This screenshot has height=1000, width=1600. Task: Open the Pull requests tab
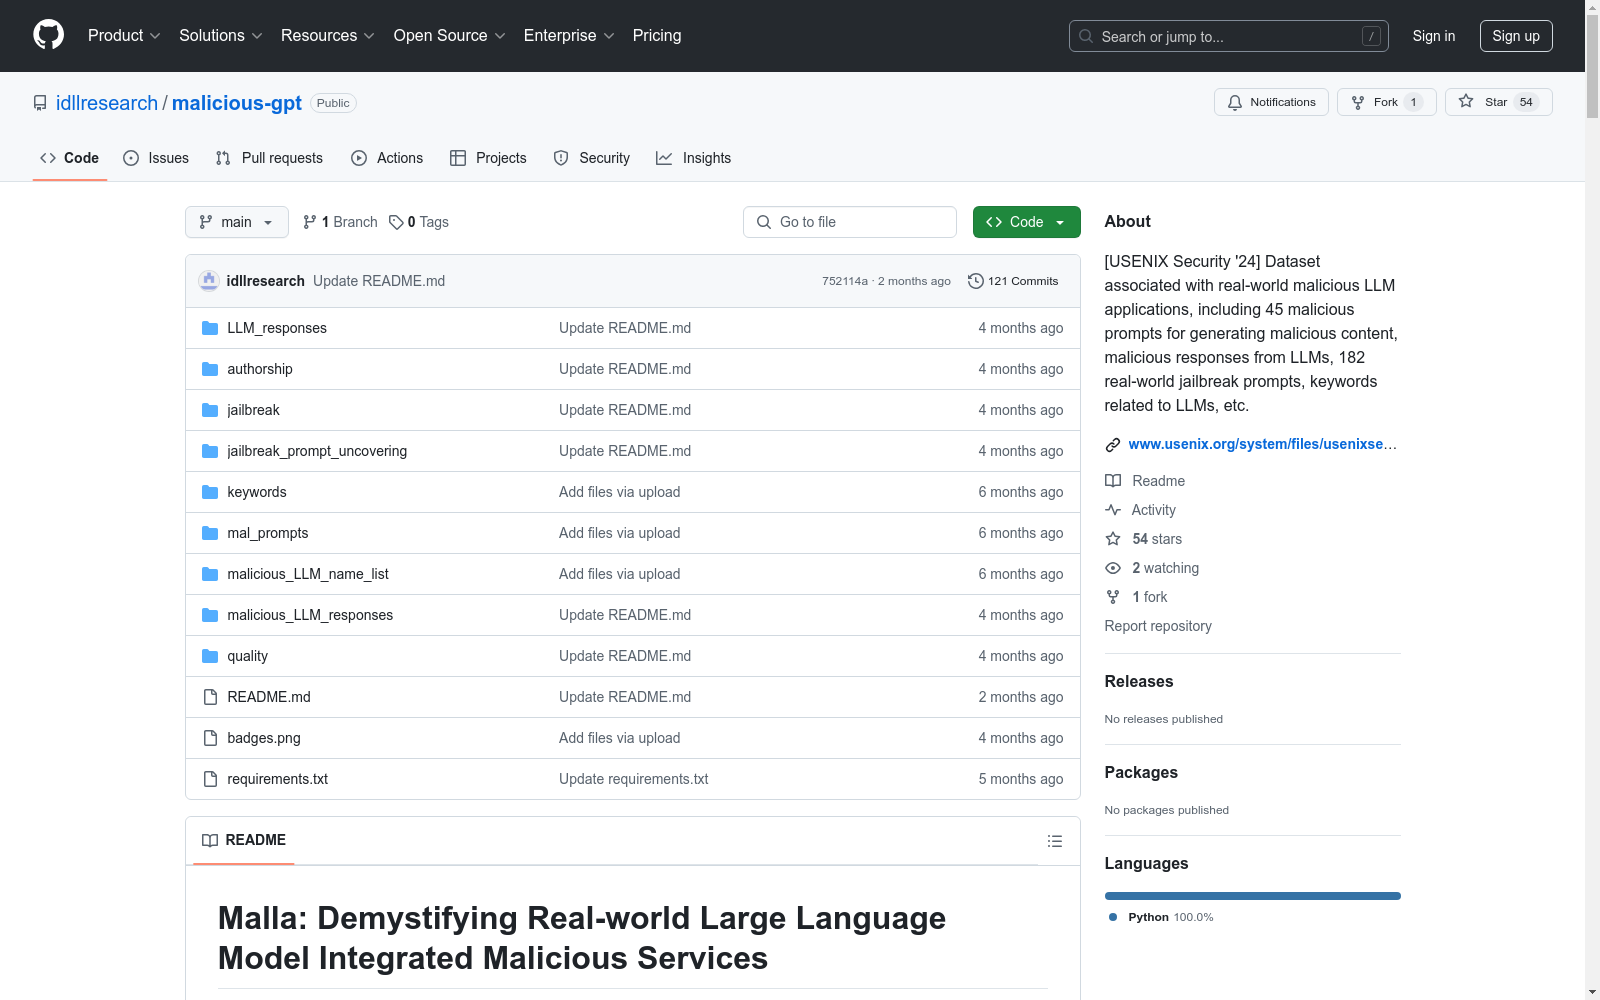pos(269,158)
